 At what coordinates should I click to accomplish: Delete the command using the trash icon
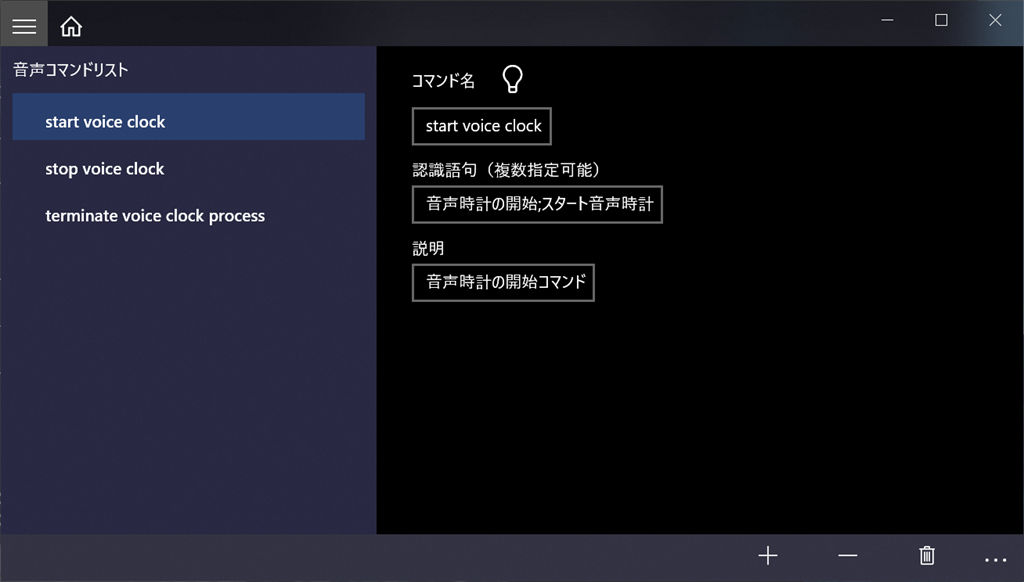[x=927, y=556]
